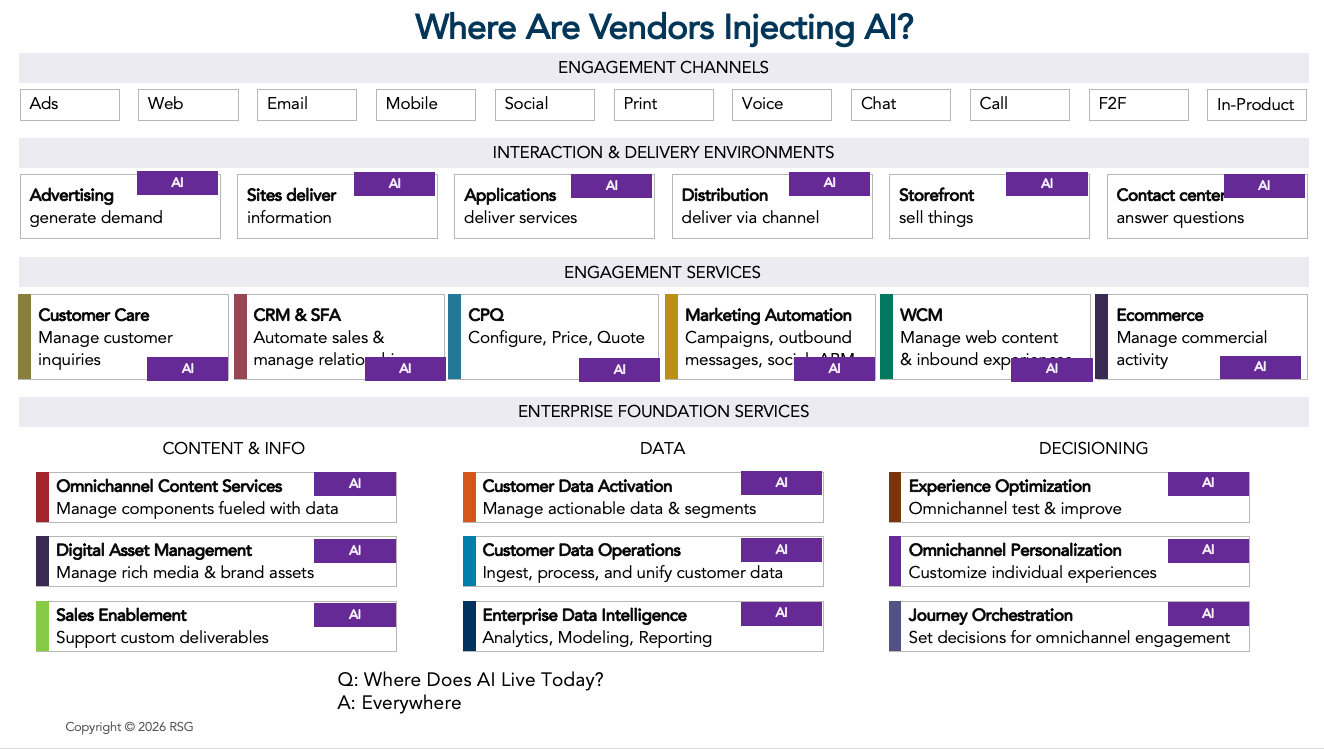The image size is (1324, 749).
Task: Select the Ads channel box
Action: 70,105
